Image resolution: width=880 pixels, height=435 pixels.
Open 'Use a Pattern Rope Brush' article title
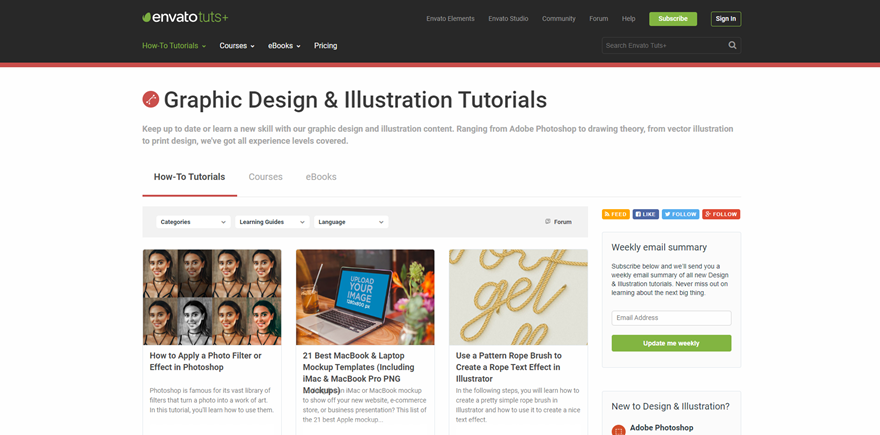(508, 367)
